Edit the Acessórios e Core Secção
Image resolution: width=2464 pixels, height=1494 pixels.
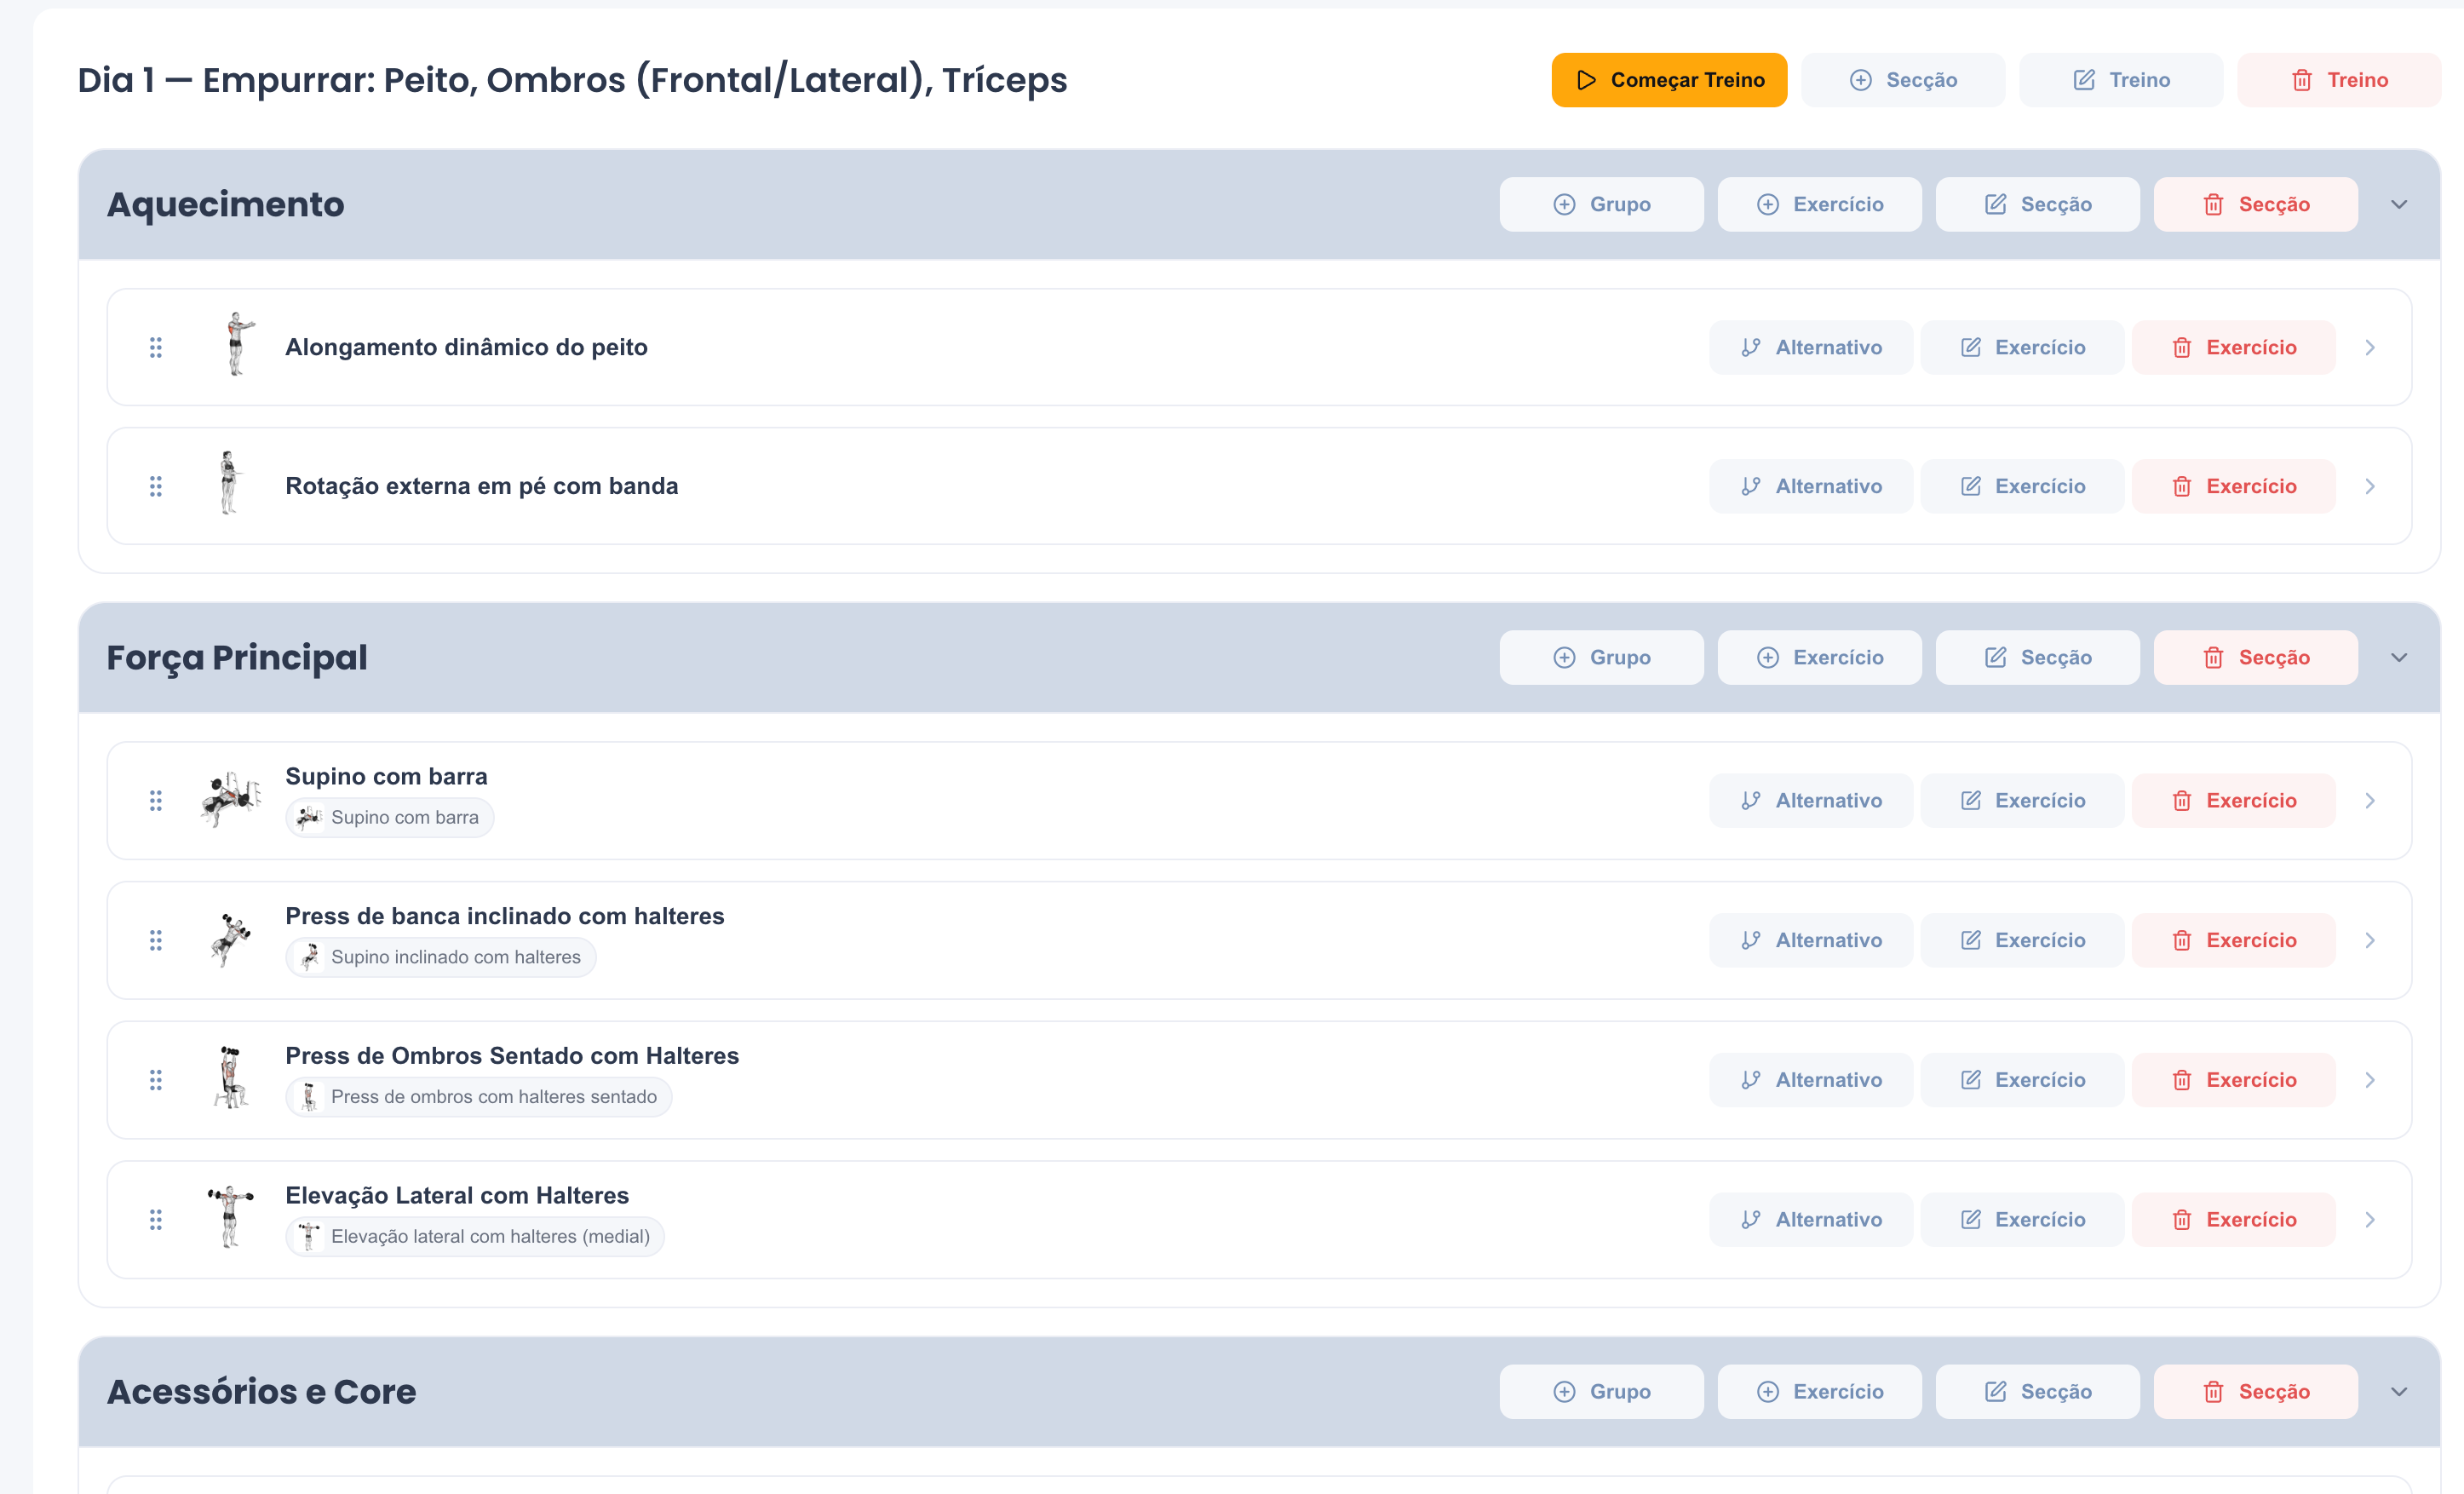coord(2037,1391)
